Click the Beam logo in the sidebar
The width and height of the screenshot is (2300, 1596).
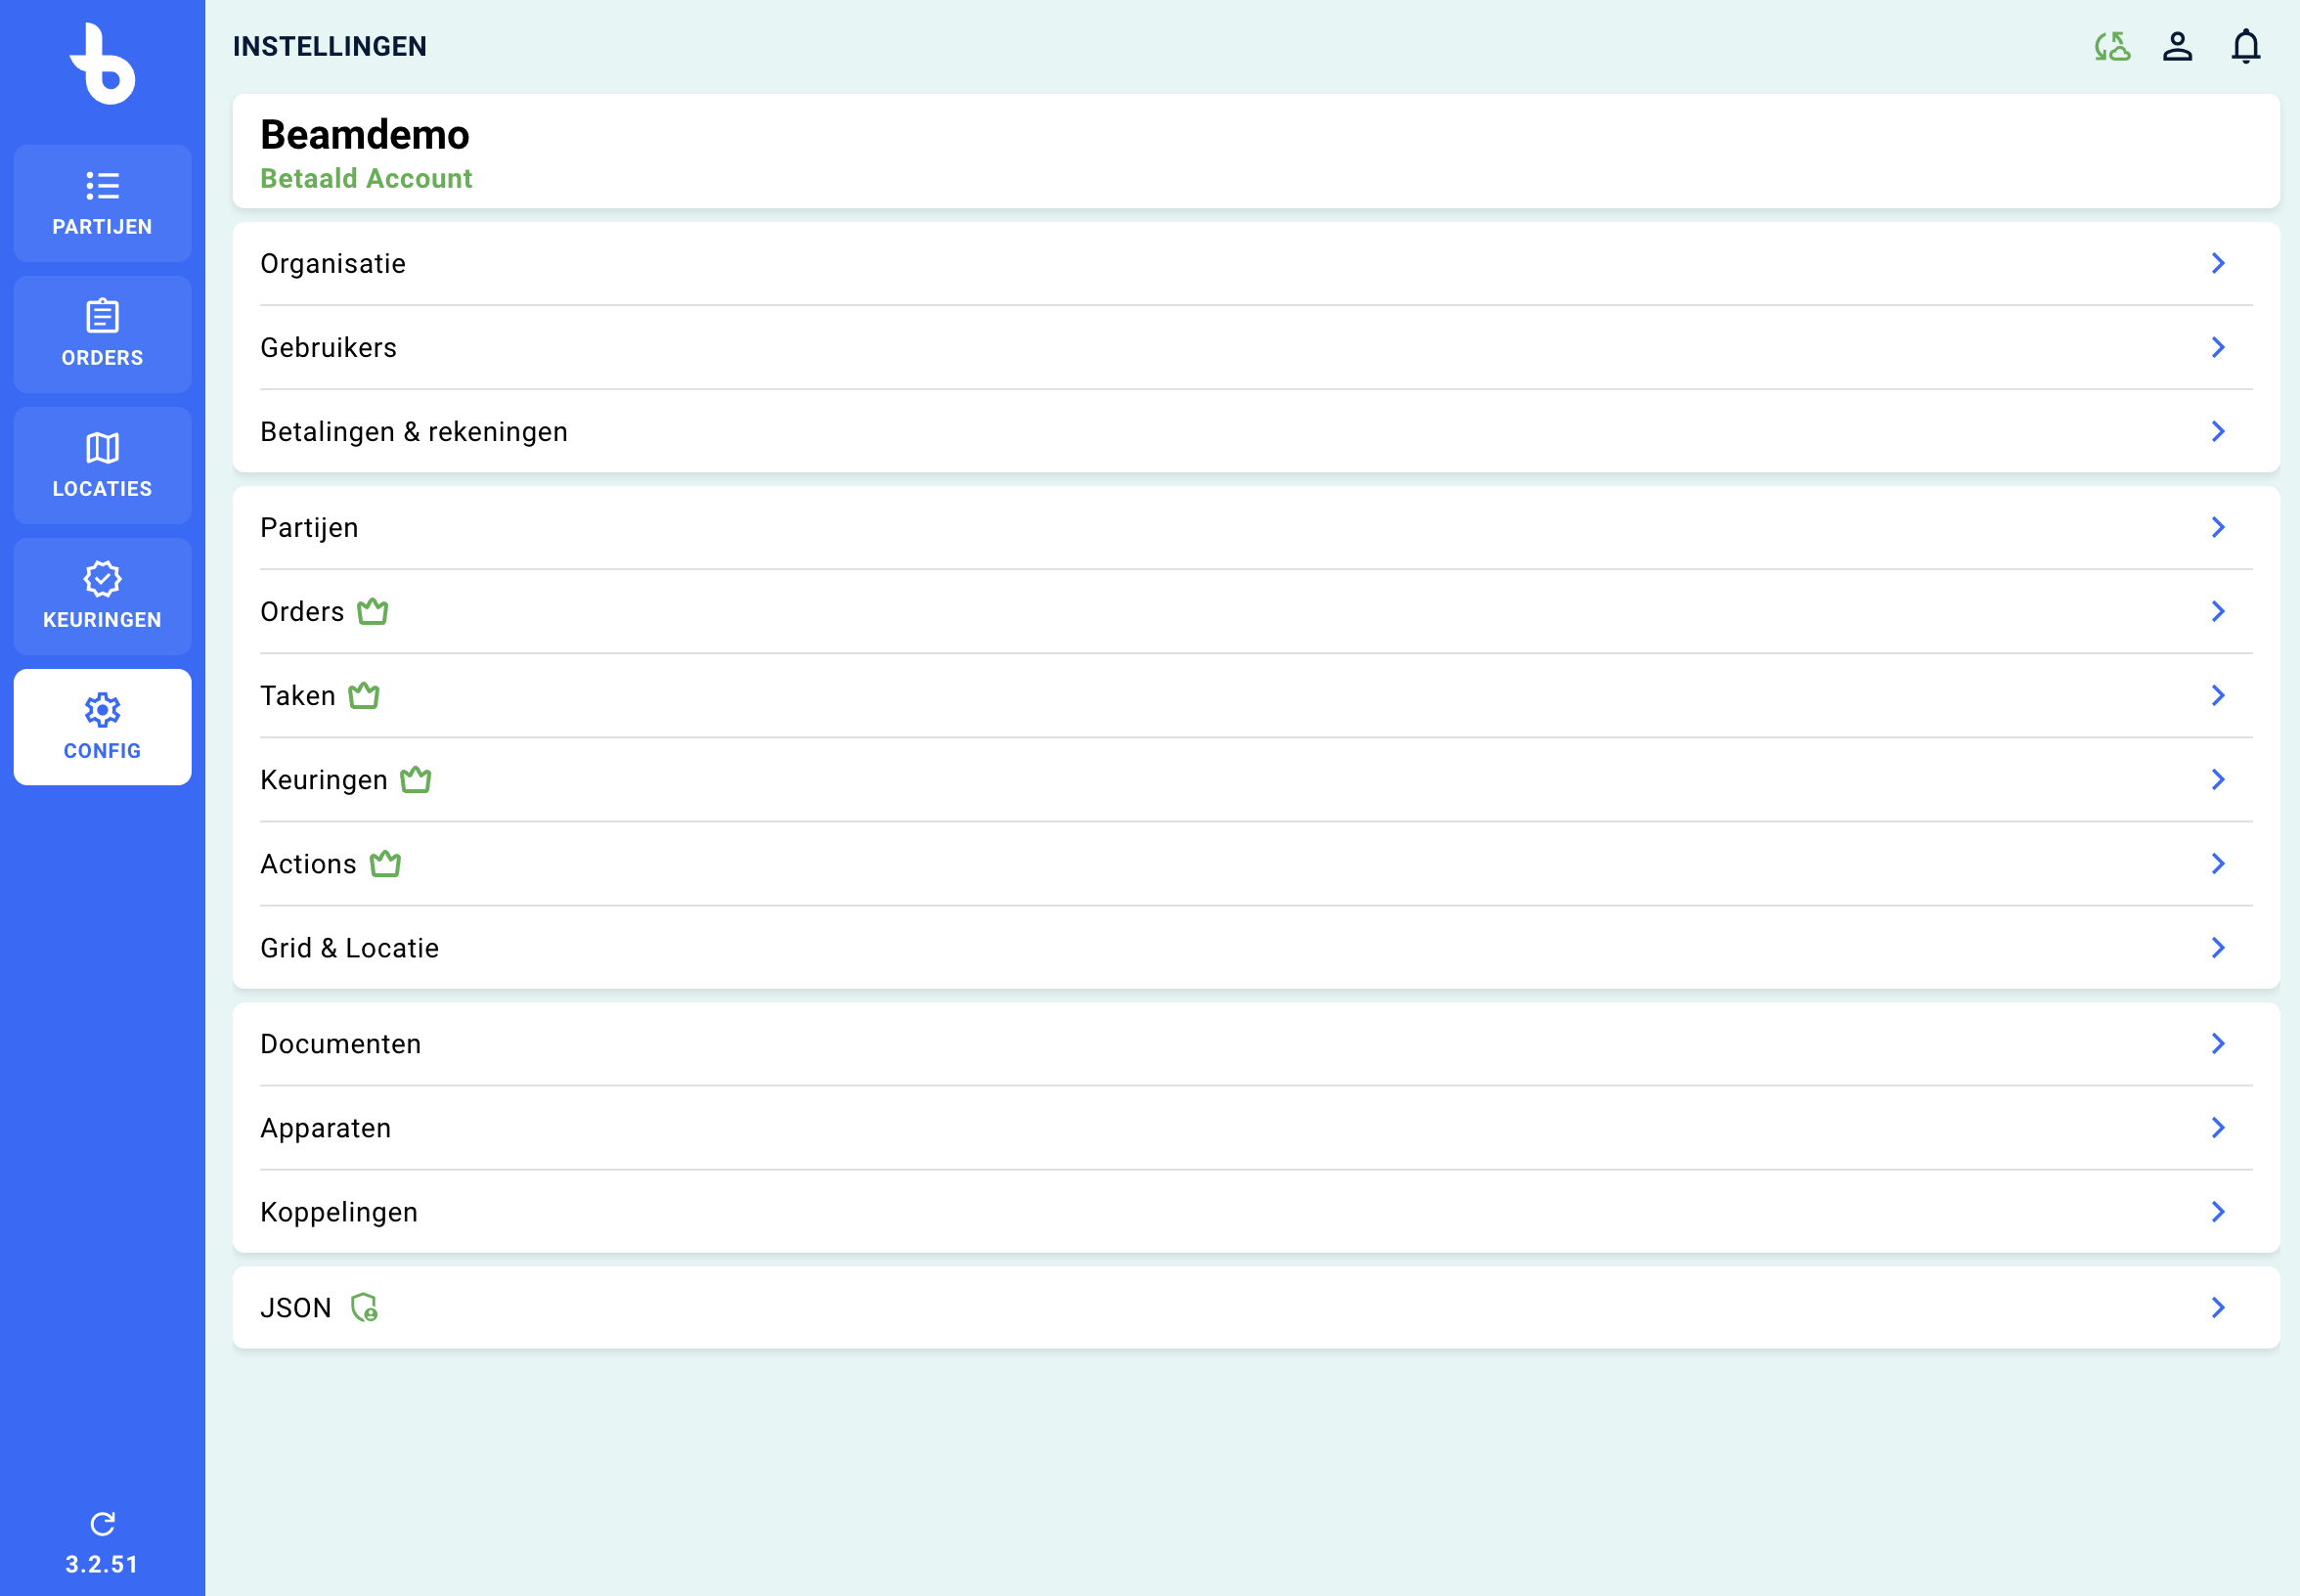(x=102, y=64)
